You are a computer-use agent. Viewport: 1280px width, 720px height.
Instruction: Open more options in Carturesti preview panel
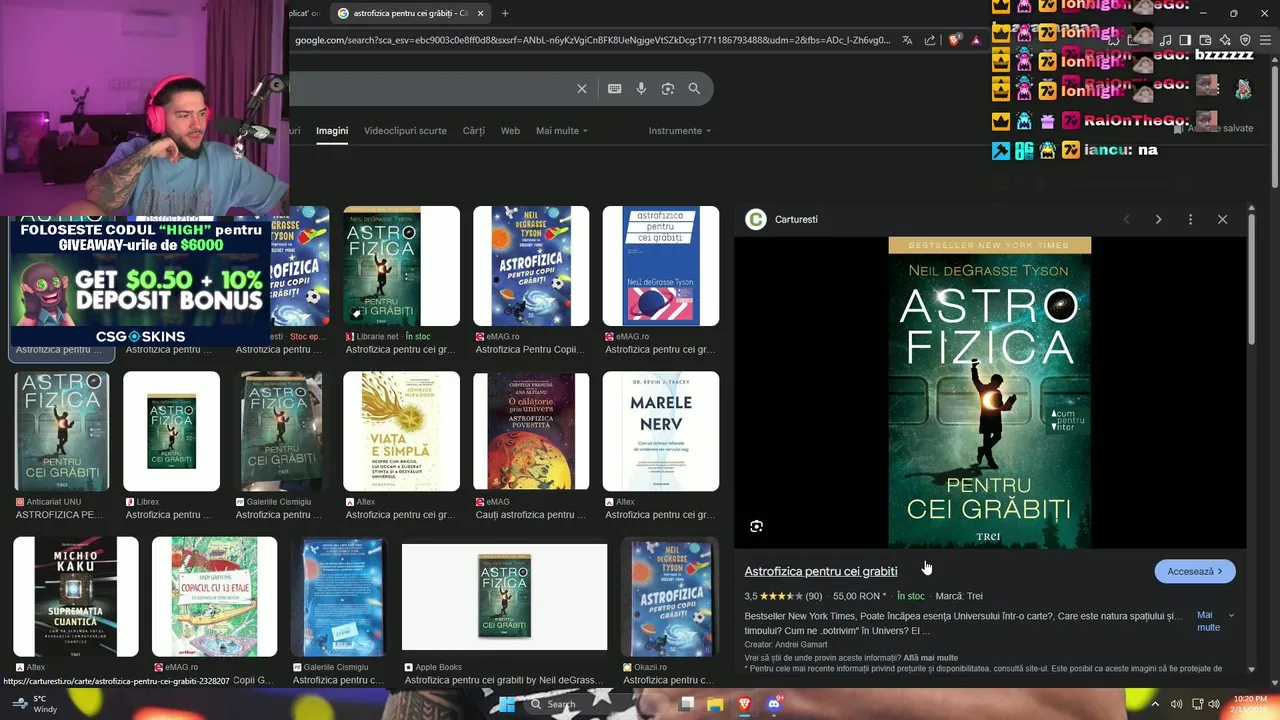coord(1190,219)
